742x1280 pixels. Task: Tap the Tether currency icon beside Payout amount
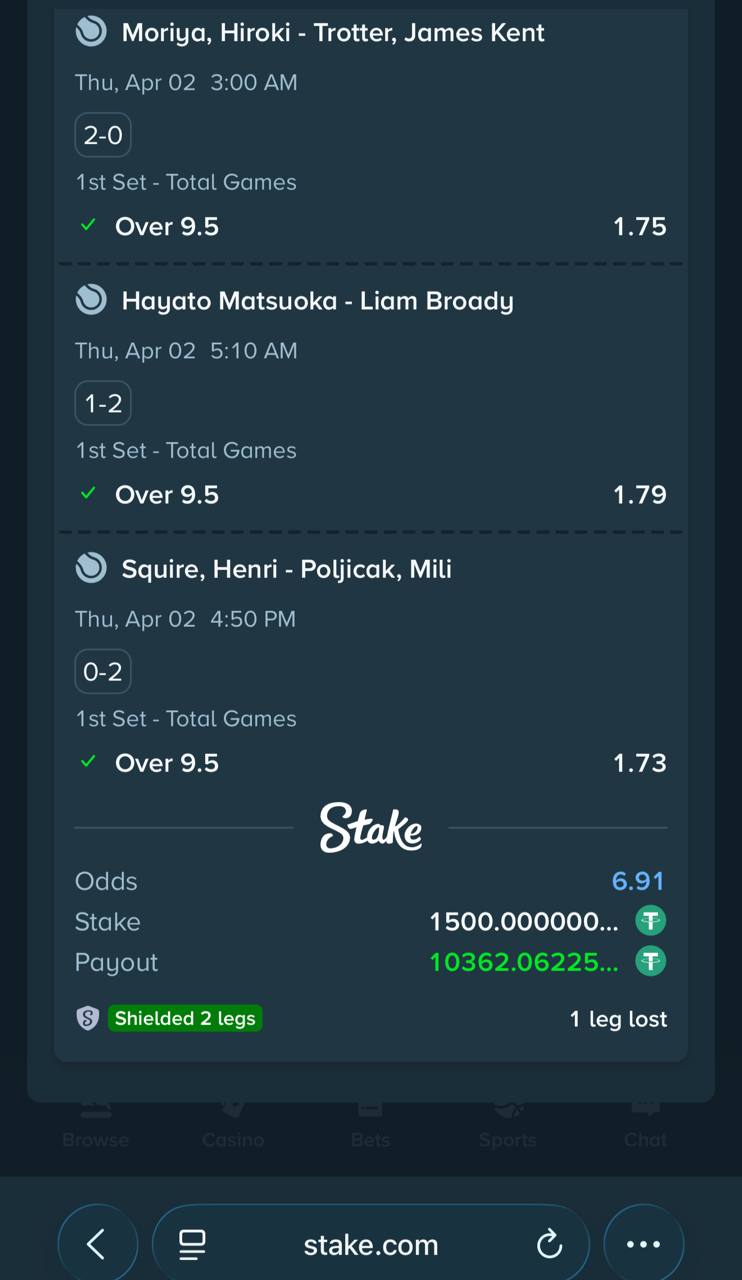[651, 962]
